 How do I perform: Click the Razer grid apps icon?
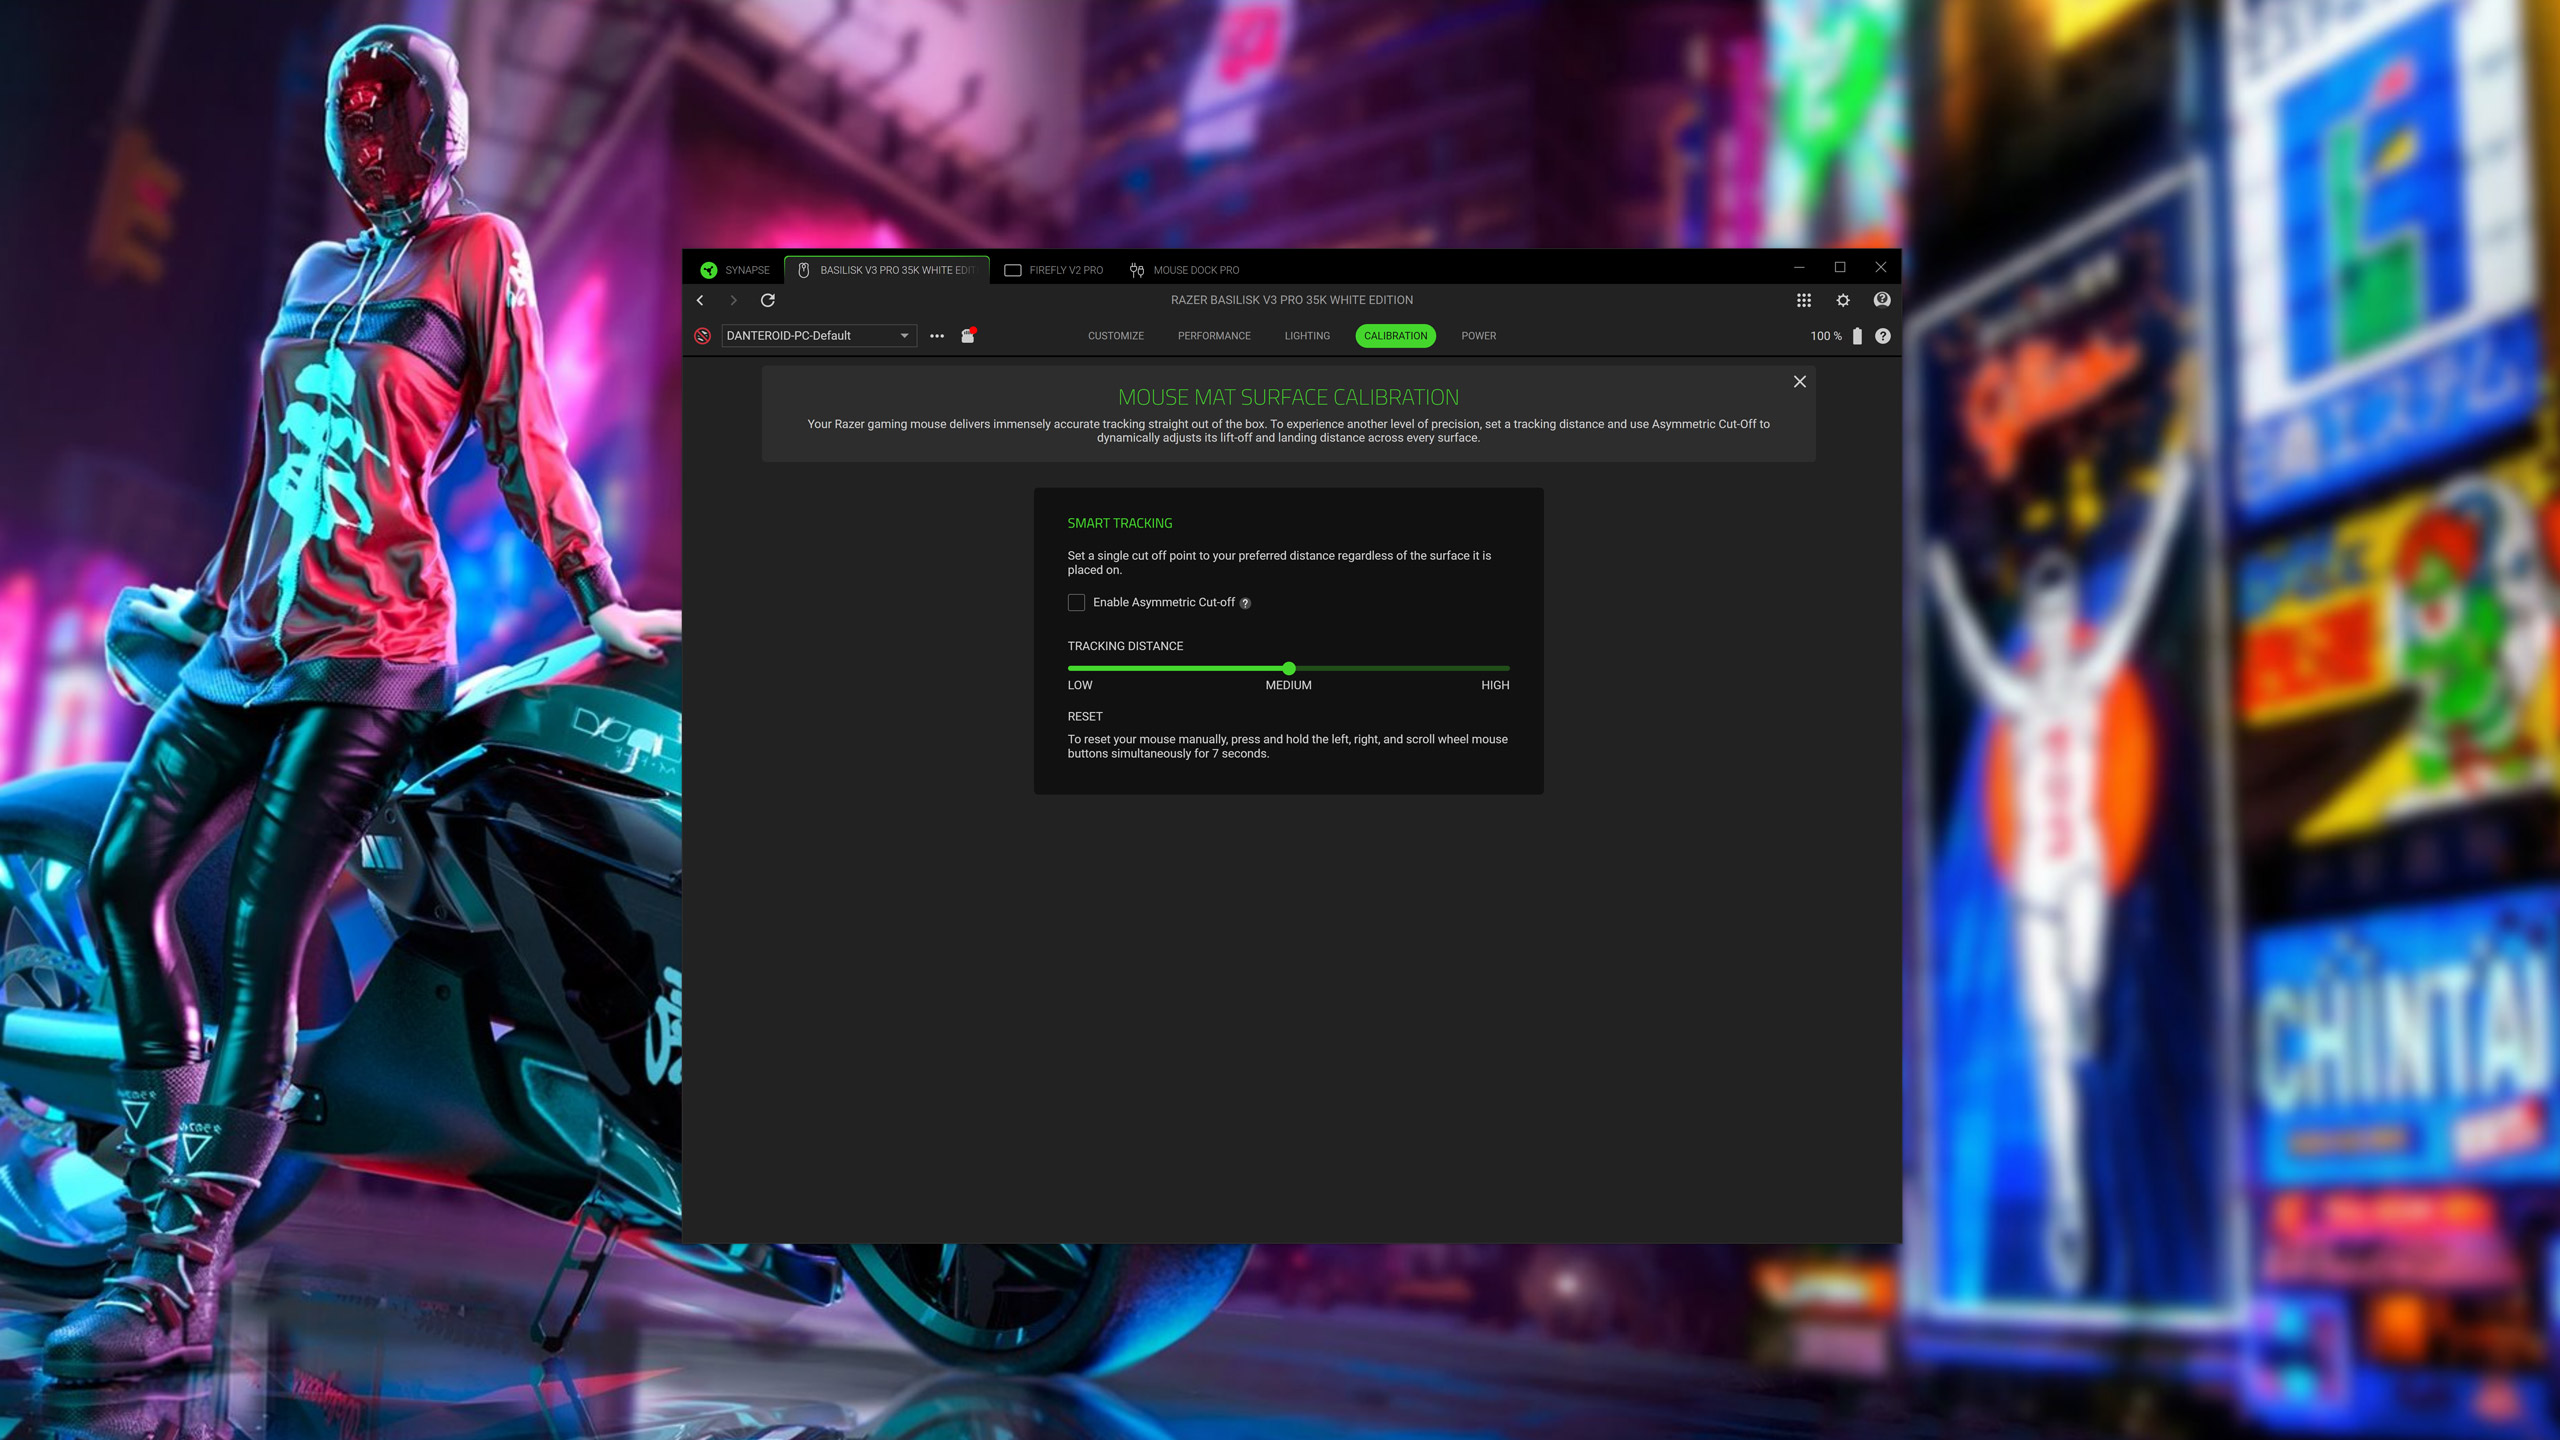point(1804,299)
